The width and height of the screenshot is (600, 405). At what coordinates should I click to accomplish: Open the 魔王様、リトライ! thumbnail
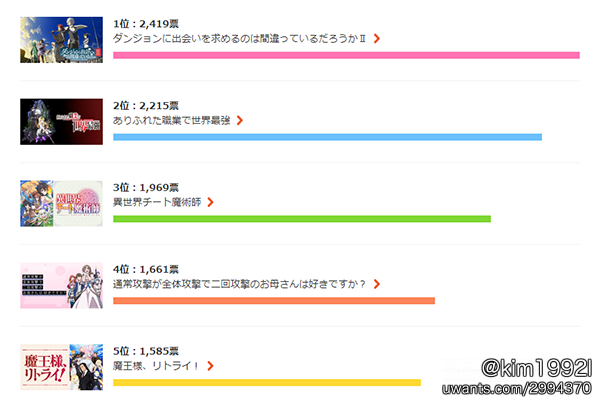point(62,367)
